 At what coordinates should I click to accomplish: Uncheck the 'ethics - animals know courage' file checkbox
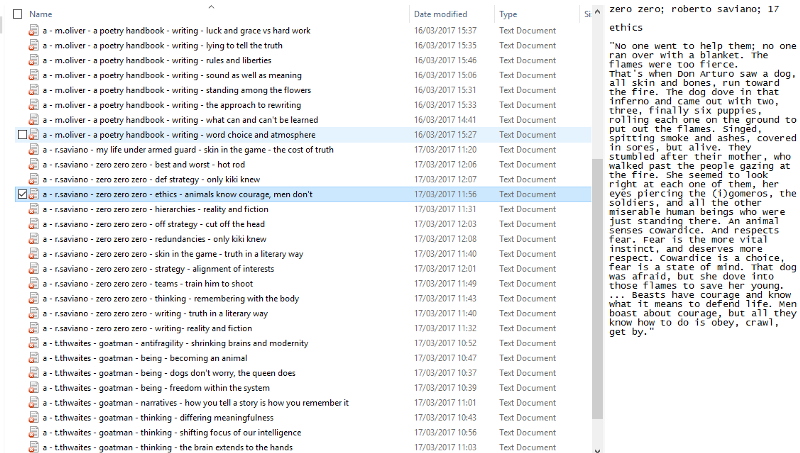click(x=23, y=194)
